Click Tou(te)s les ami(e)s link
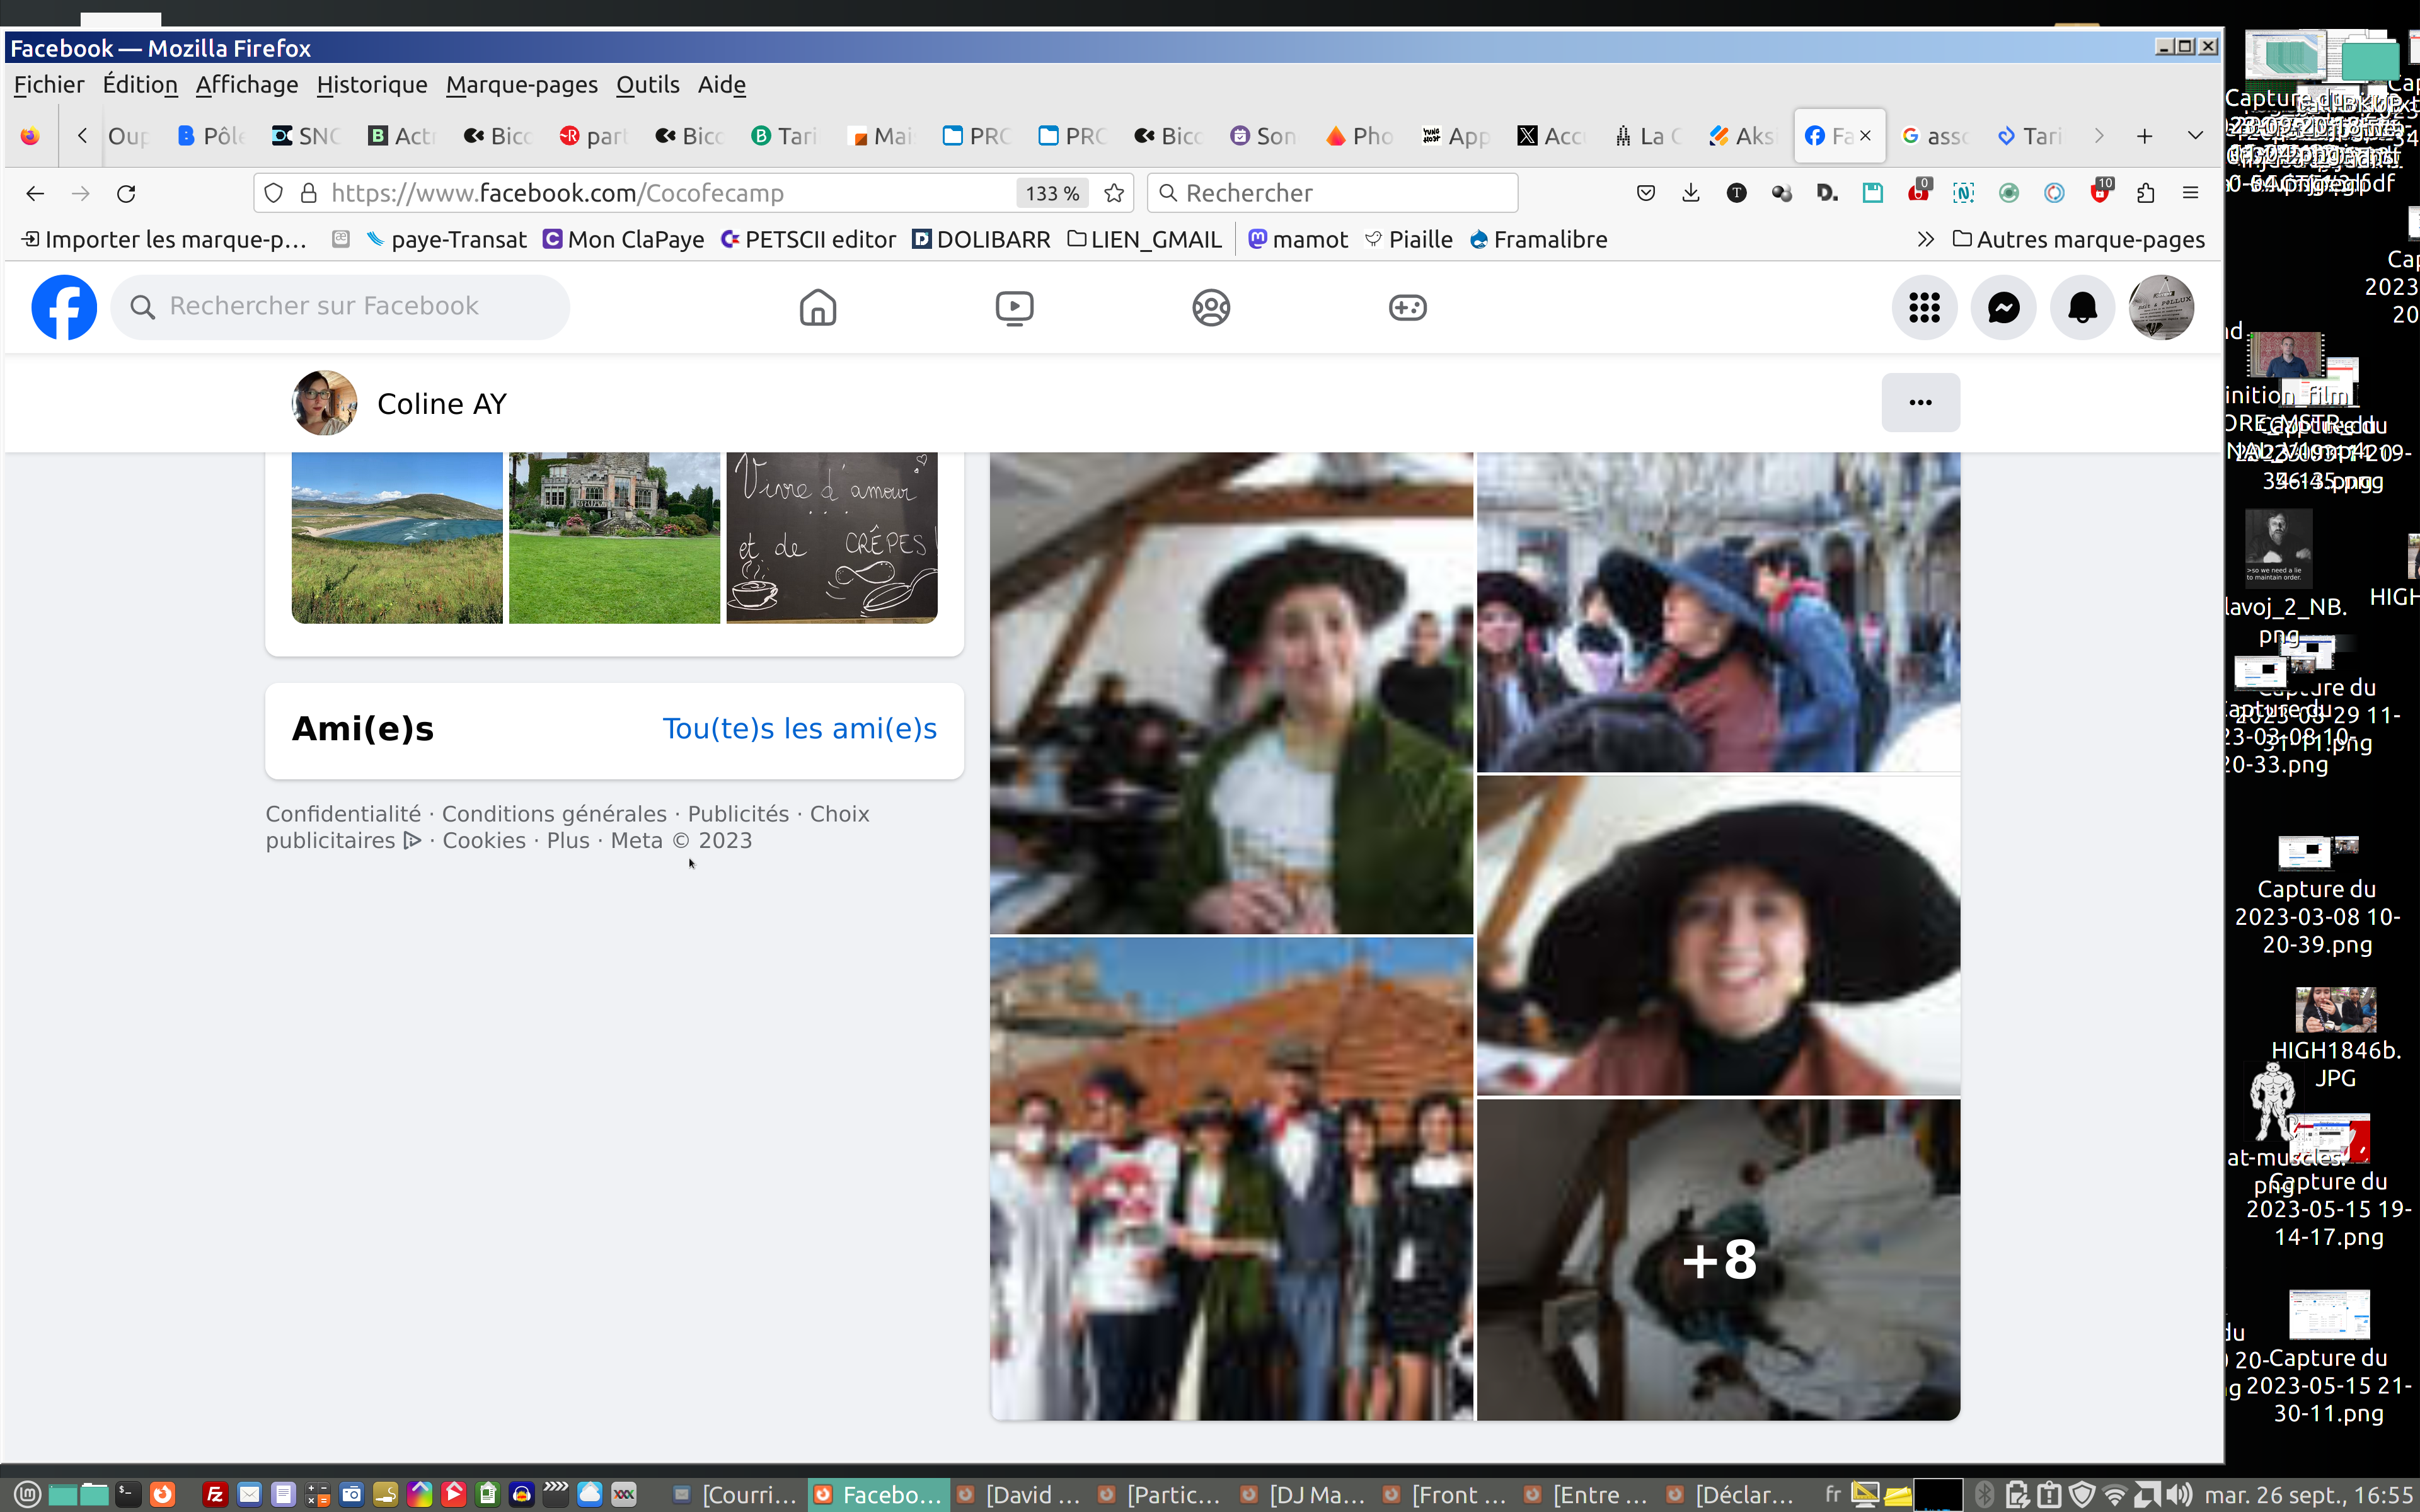Viewport: 2420px width, 1512px height. [799, 728]
